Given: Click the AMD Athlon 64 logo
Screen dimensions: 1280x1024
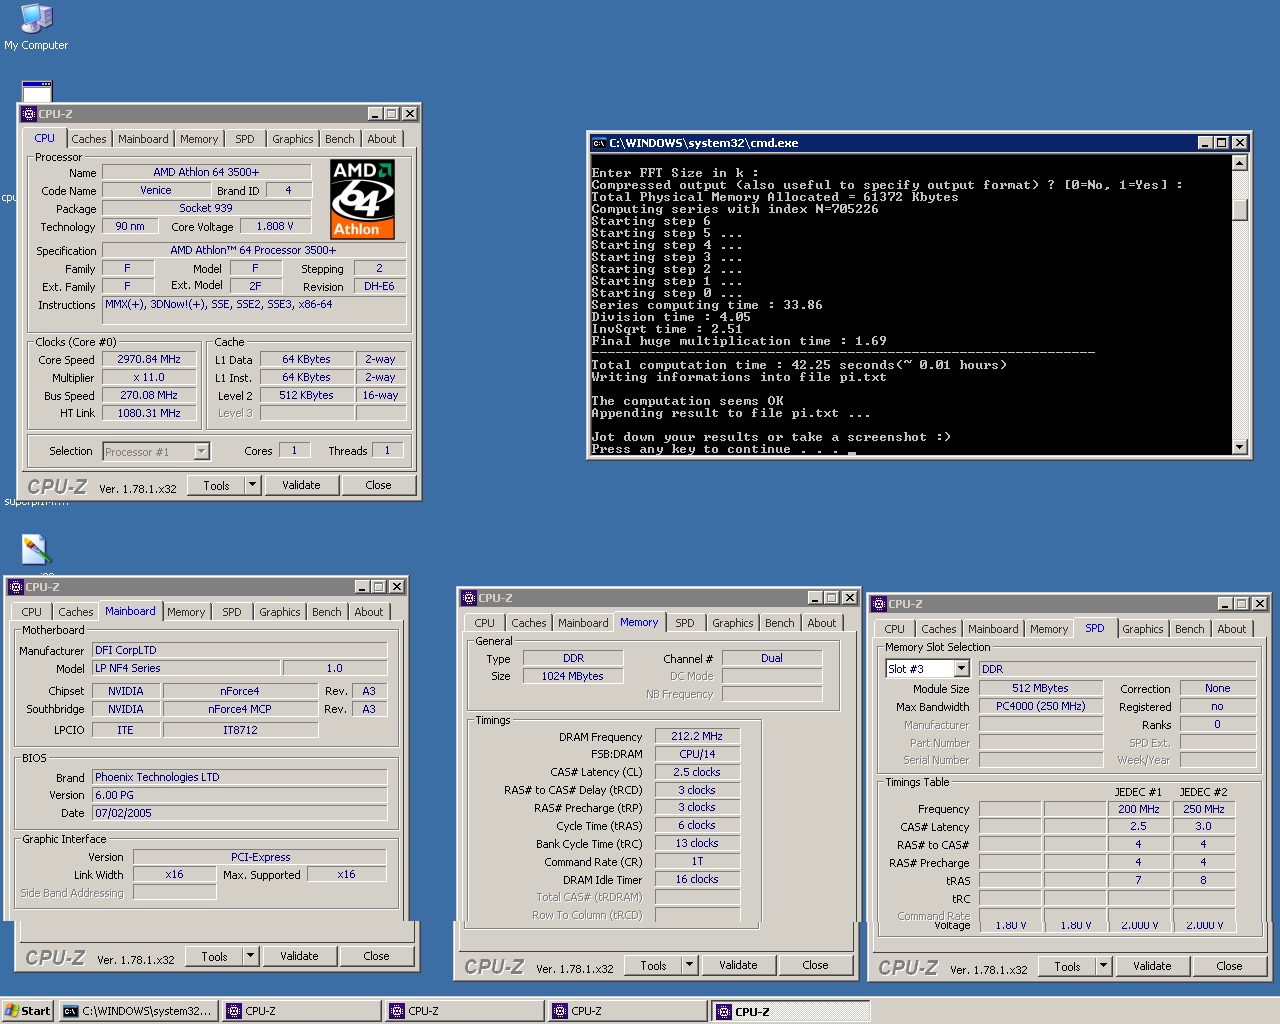Looking at the screenshot, I should (363, 199).
